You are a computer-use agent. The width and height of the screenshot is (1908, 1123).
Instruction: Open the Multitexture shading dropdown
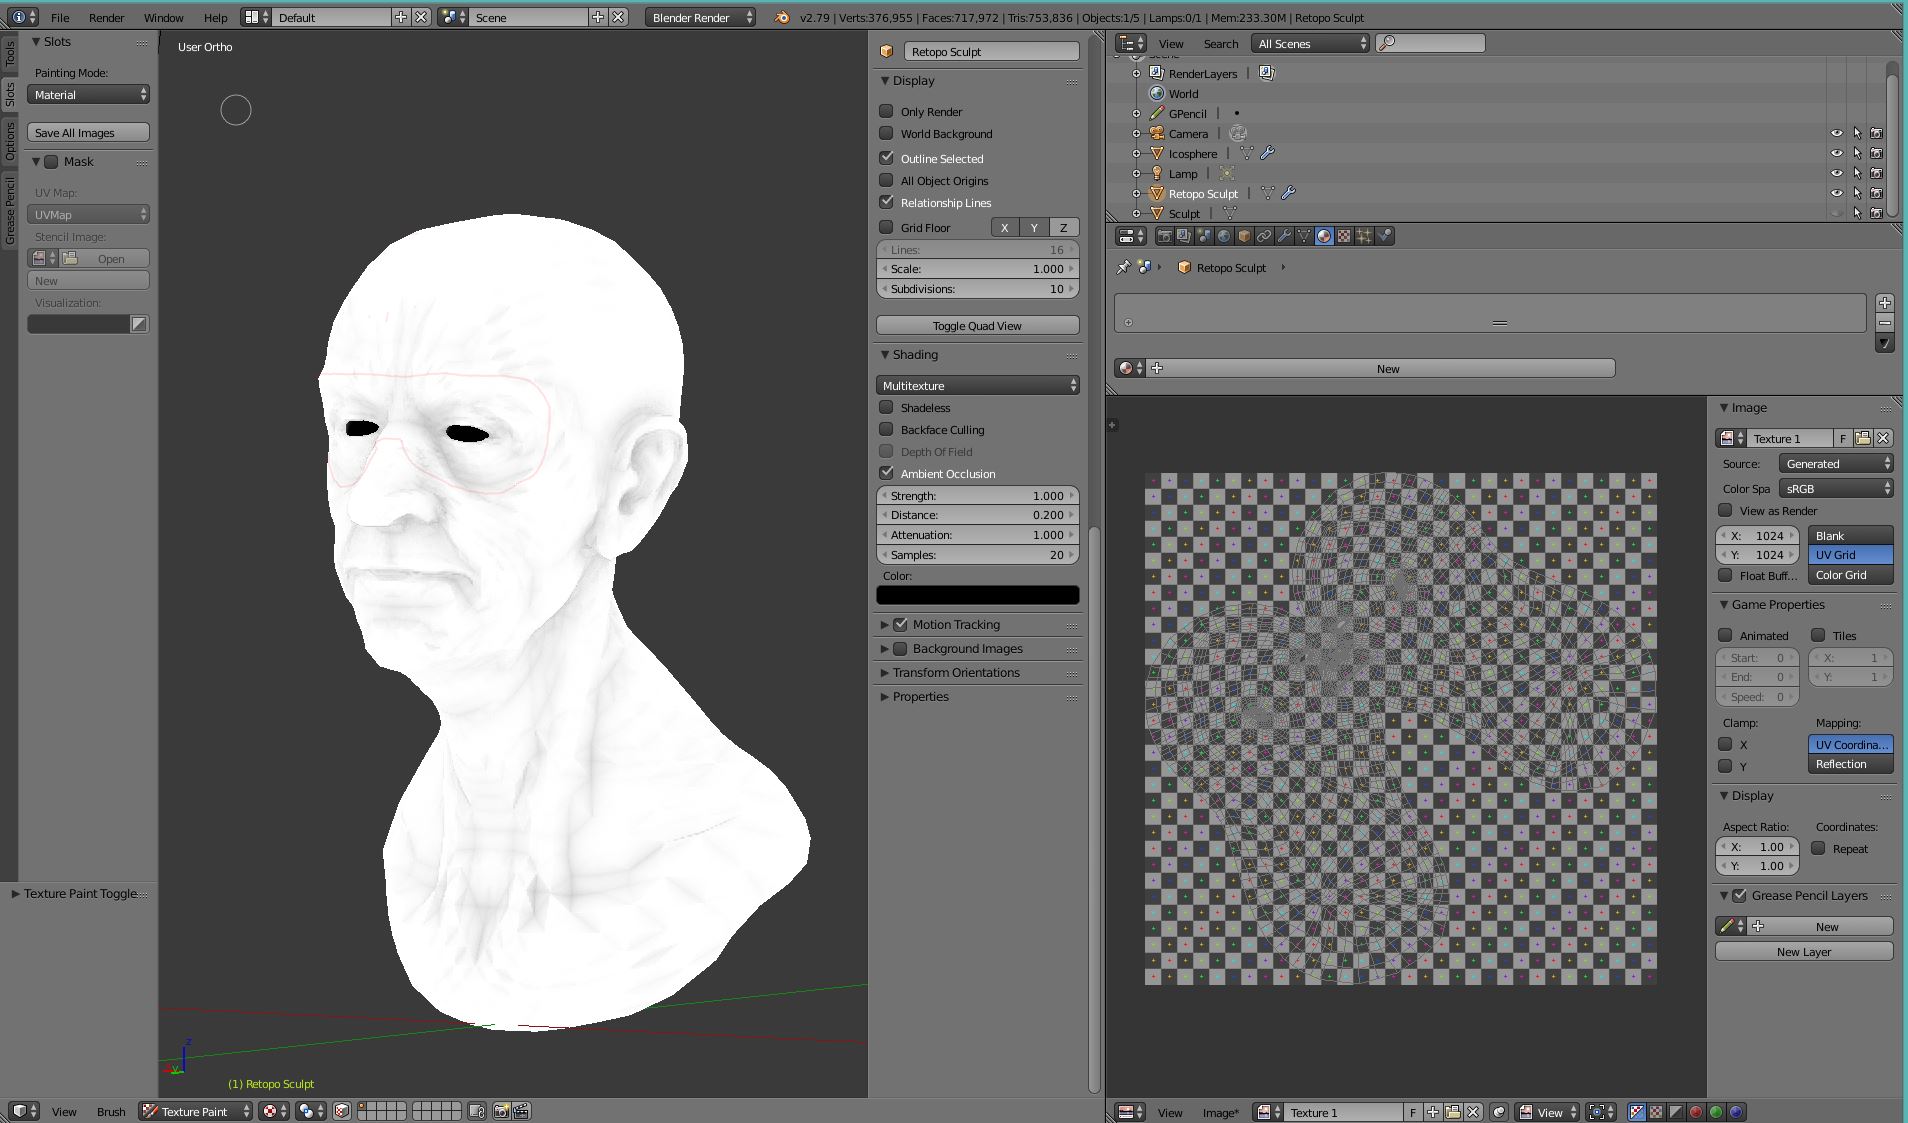coord(977,385)
